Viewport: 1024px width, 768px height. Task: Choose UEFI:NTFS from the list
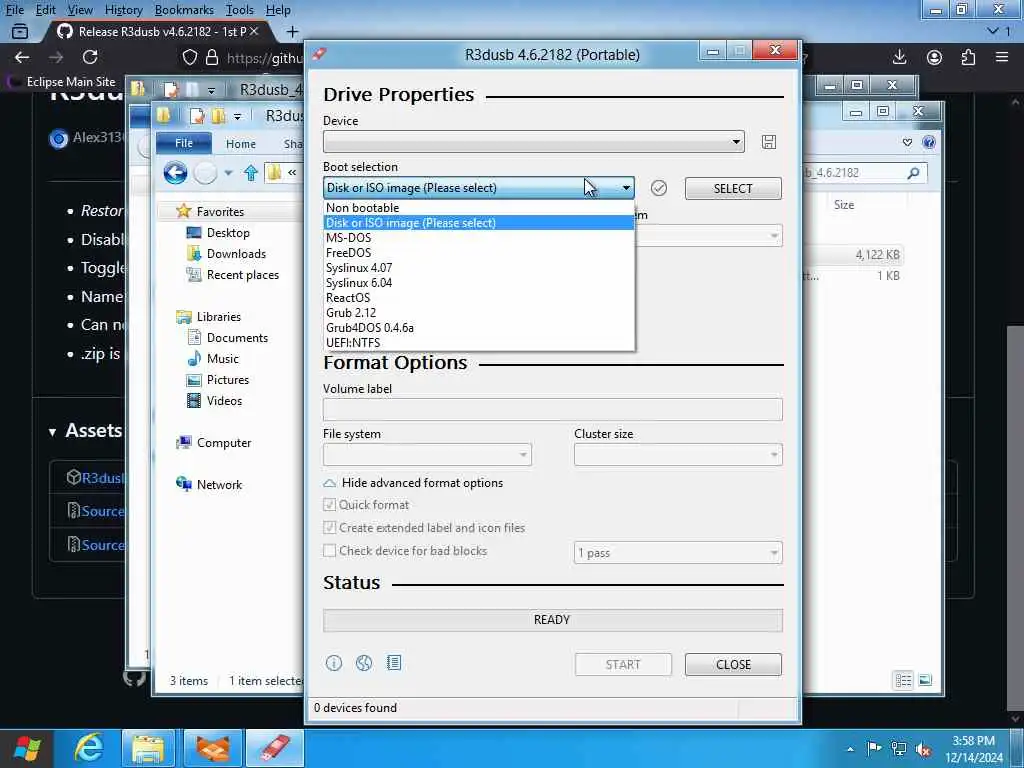pos(479,343)
